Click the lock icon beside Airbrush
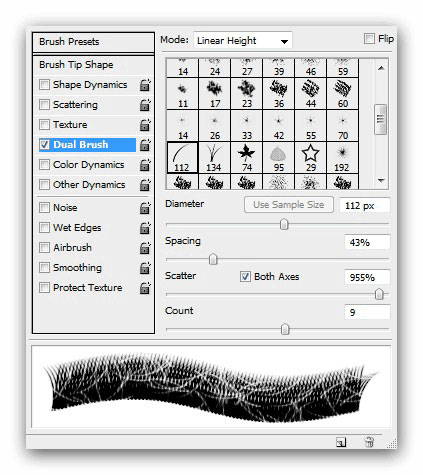This screenshot has height=475, width=423. 145,248
